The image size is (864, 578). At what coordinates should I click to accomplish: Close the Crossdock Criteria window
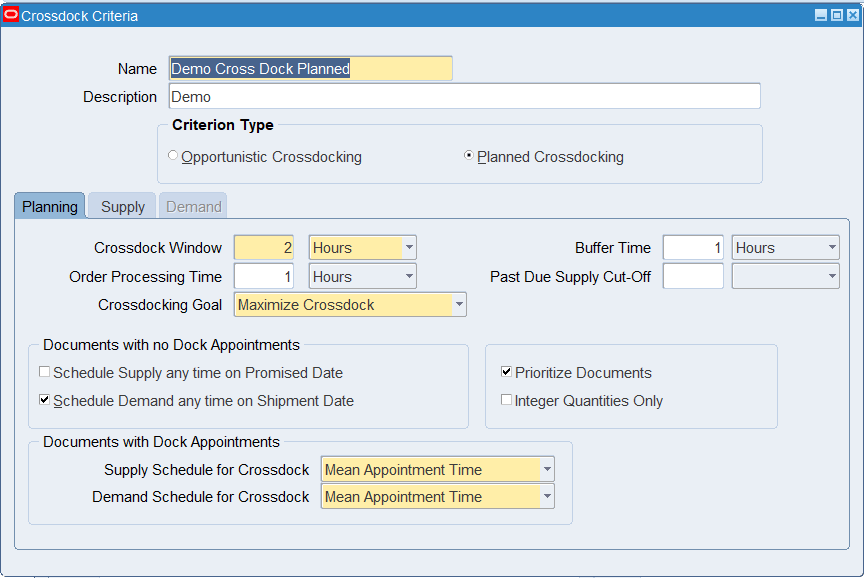tap(852, 16)
